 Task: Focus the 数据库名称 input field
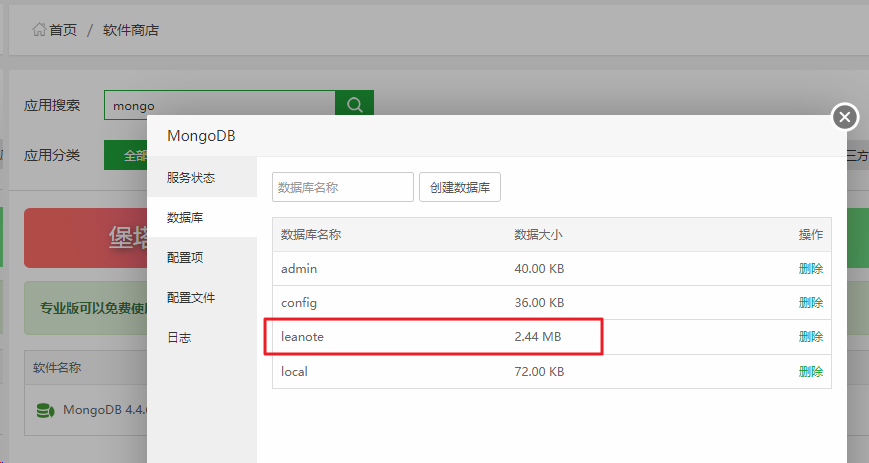pyautogui.click(x=343, y=187)
